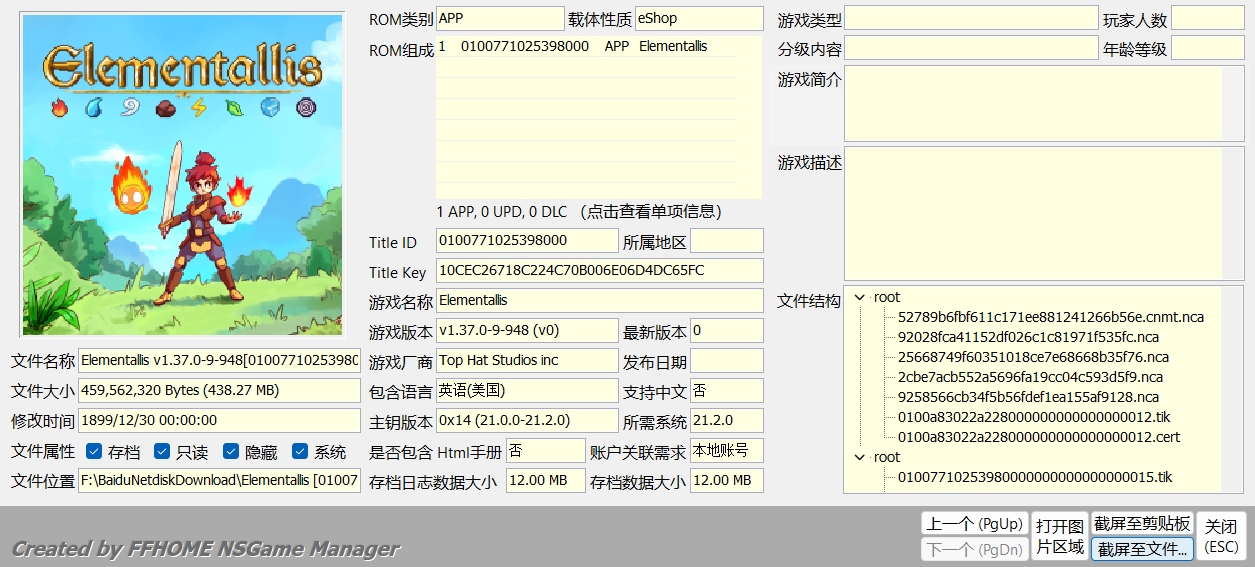1255x567 pixels.
Task: Collapse the first root node in file structure
Action: coord(859,297)
